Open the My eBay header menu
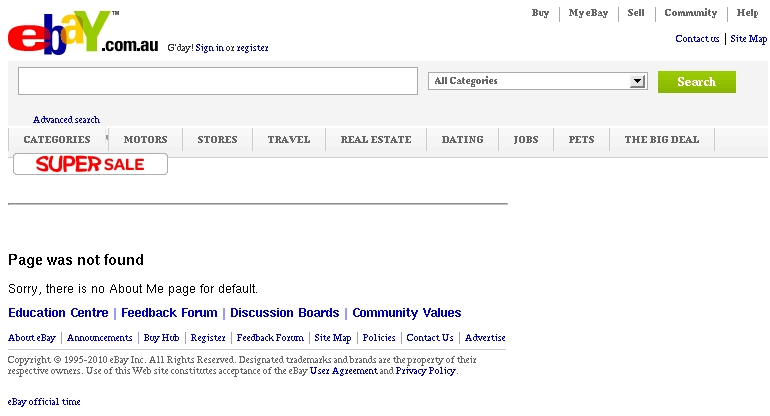 588,13
